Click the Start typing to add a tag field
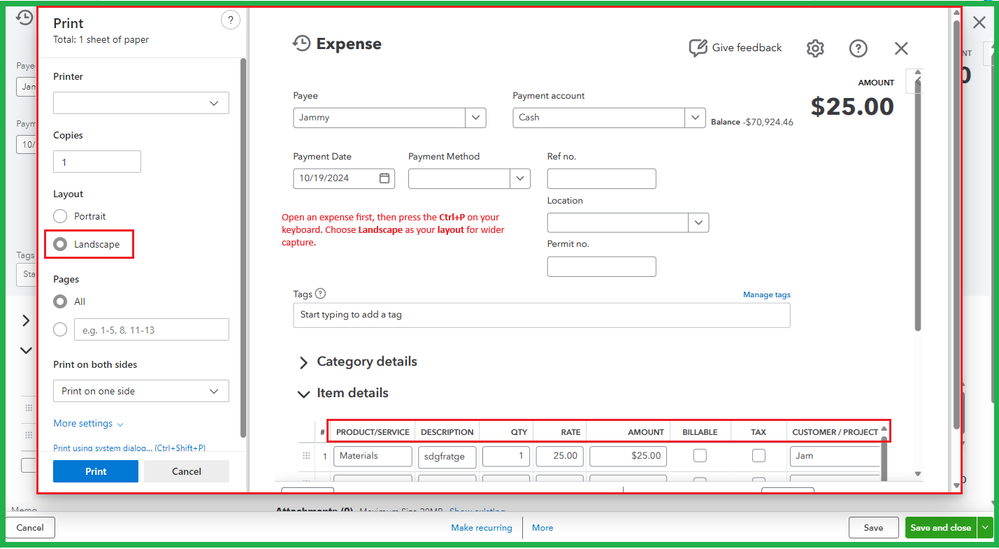The height and width of the screenshot is (549, 999). click(542, 315)
